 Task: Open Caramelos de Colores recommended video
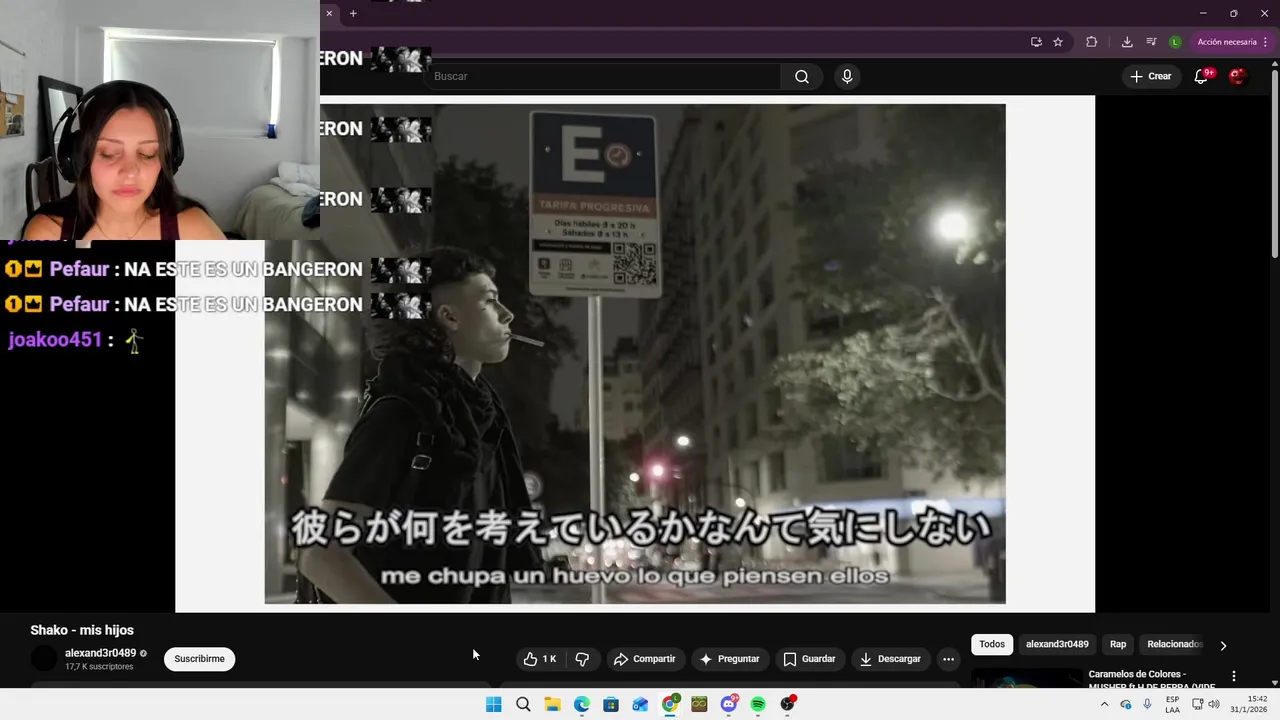click(1152, 679)
